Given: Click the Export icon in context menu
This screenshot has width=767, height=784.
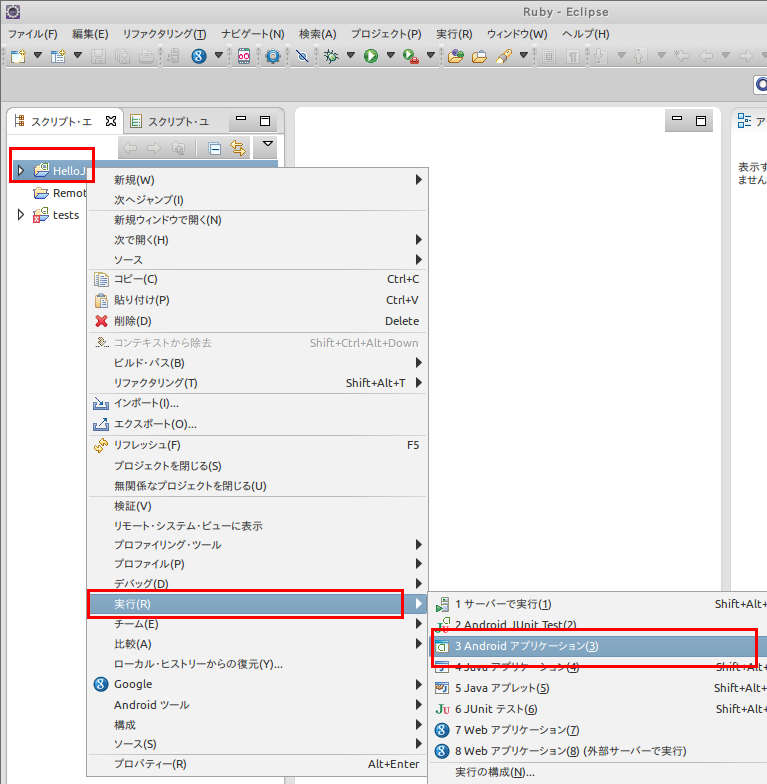Looking at the screenshot, I should [101, 424].
